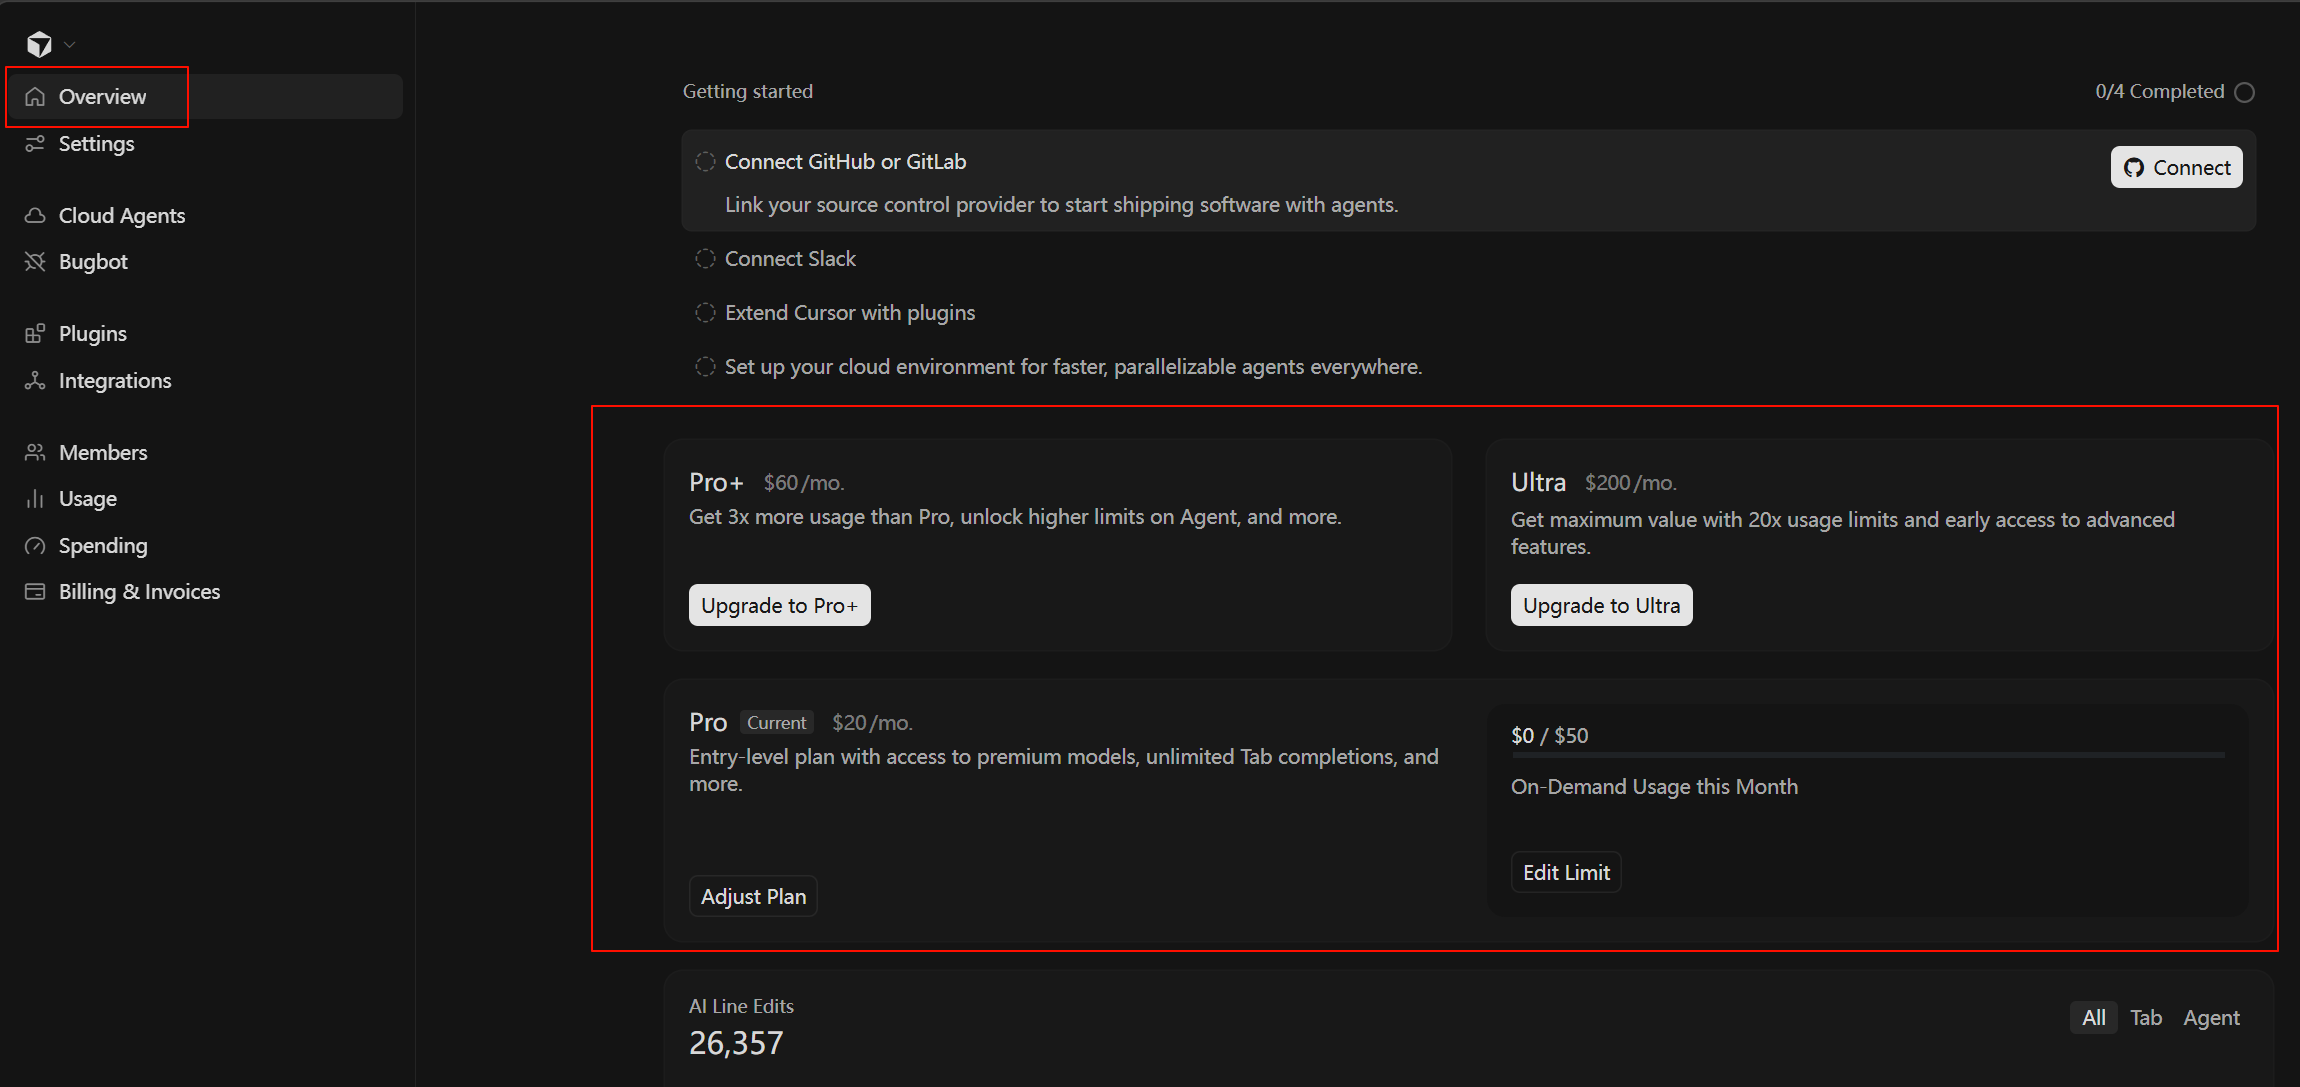Click the Integrations nodes icon
The image size is (2300, 1087).
coord(35,381)
